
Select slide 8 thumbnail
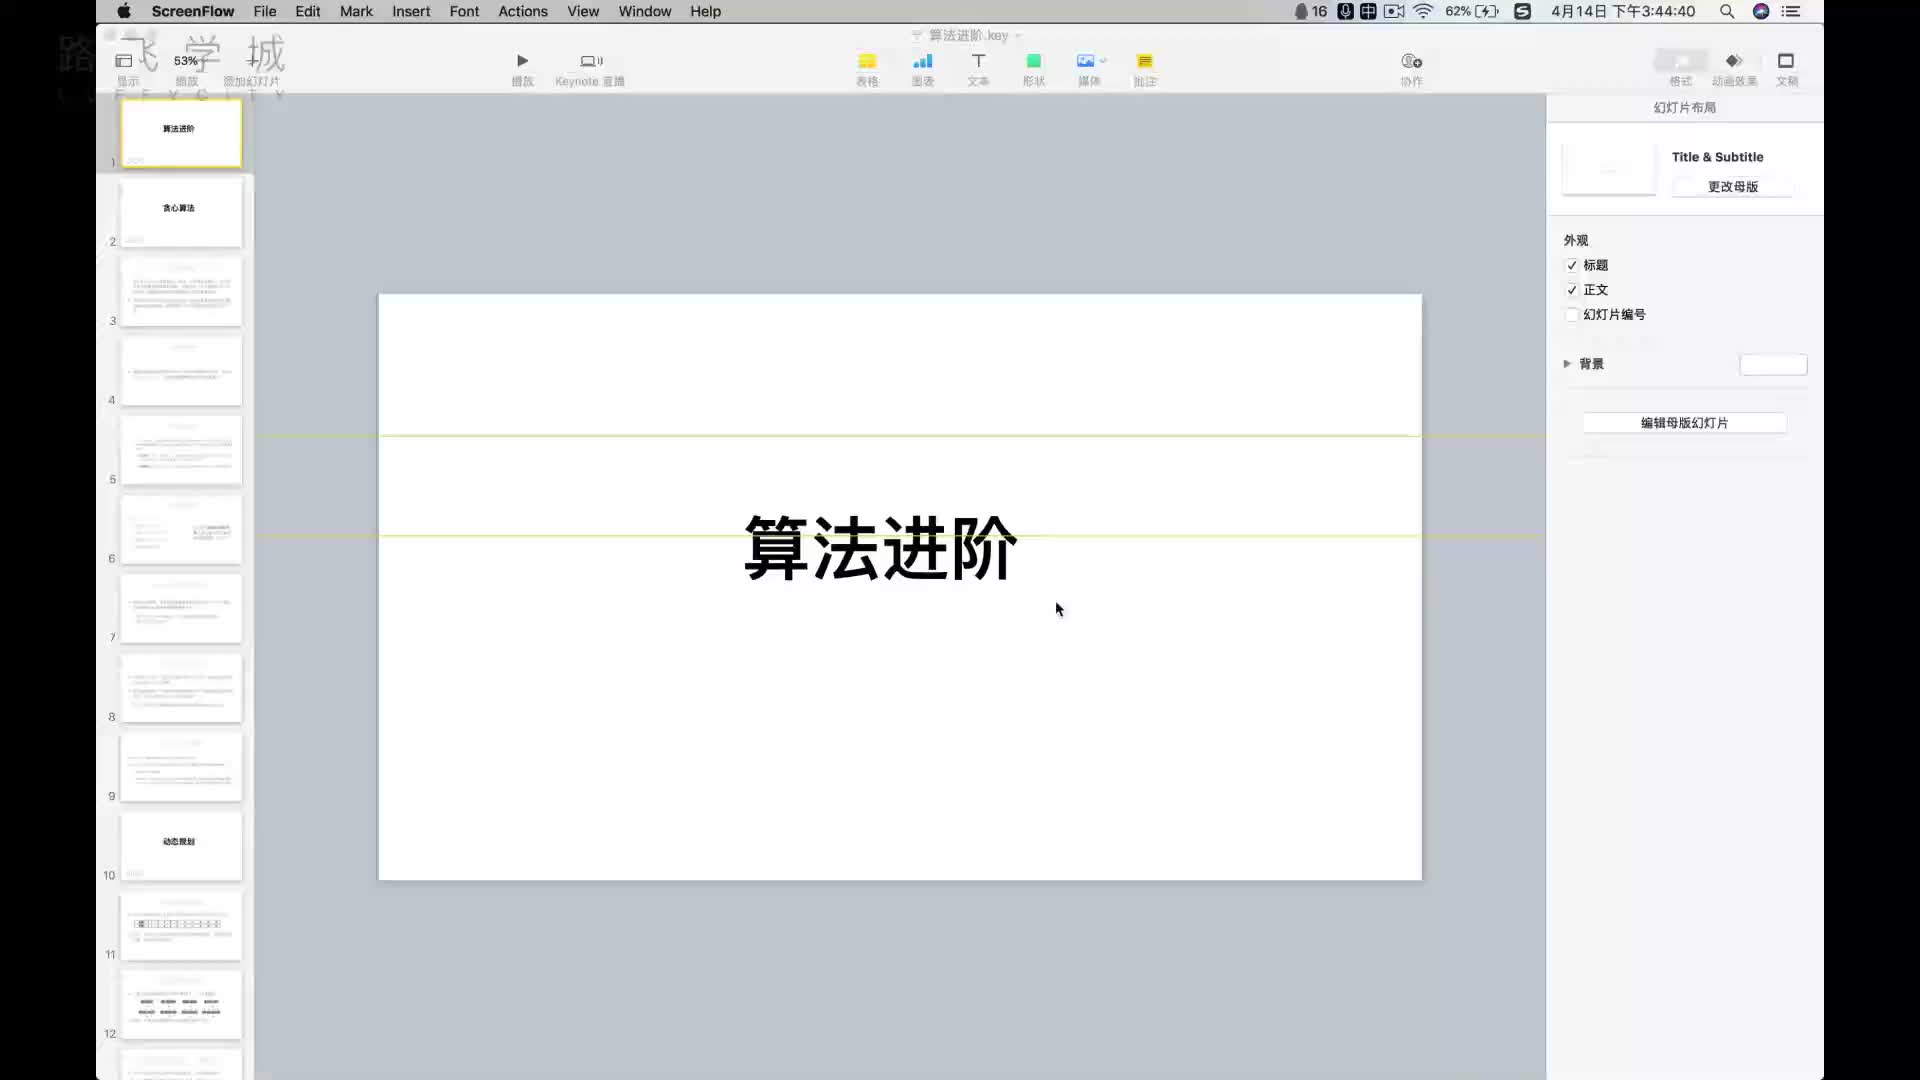point(181,688)
